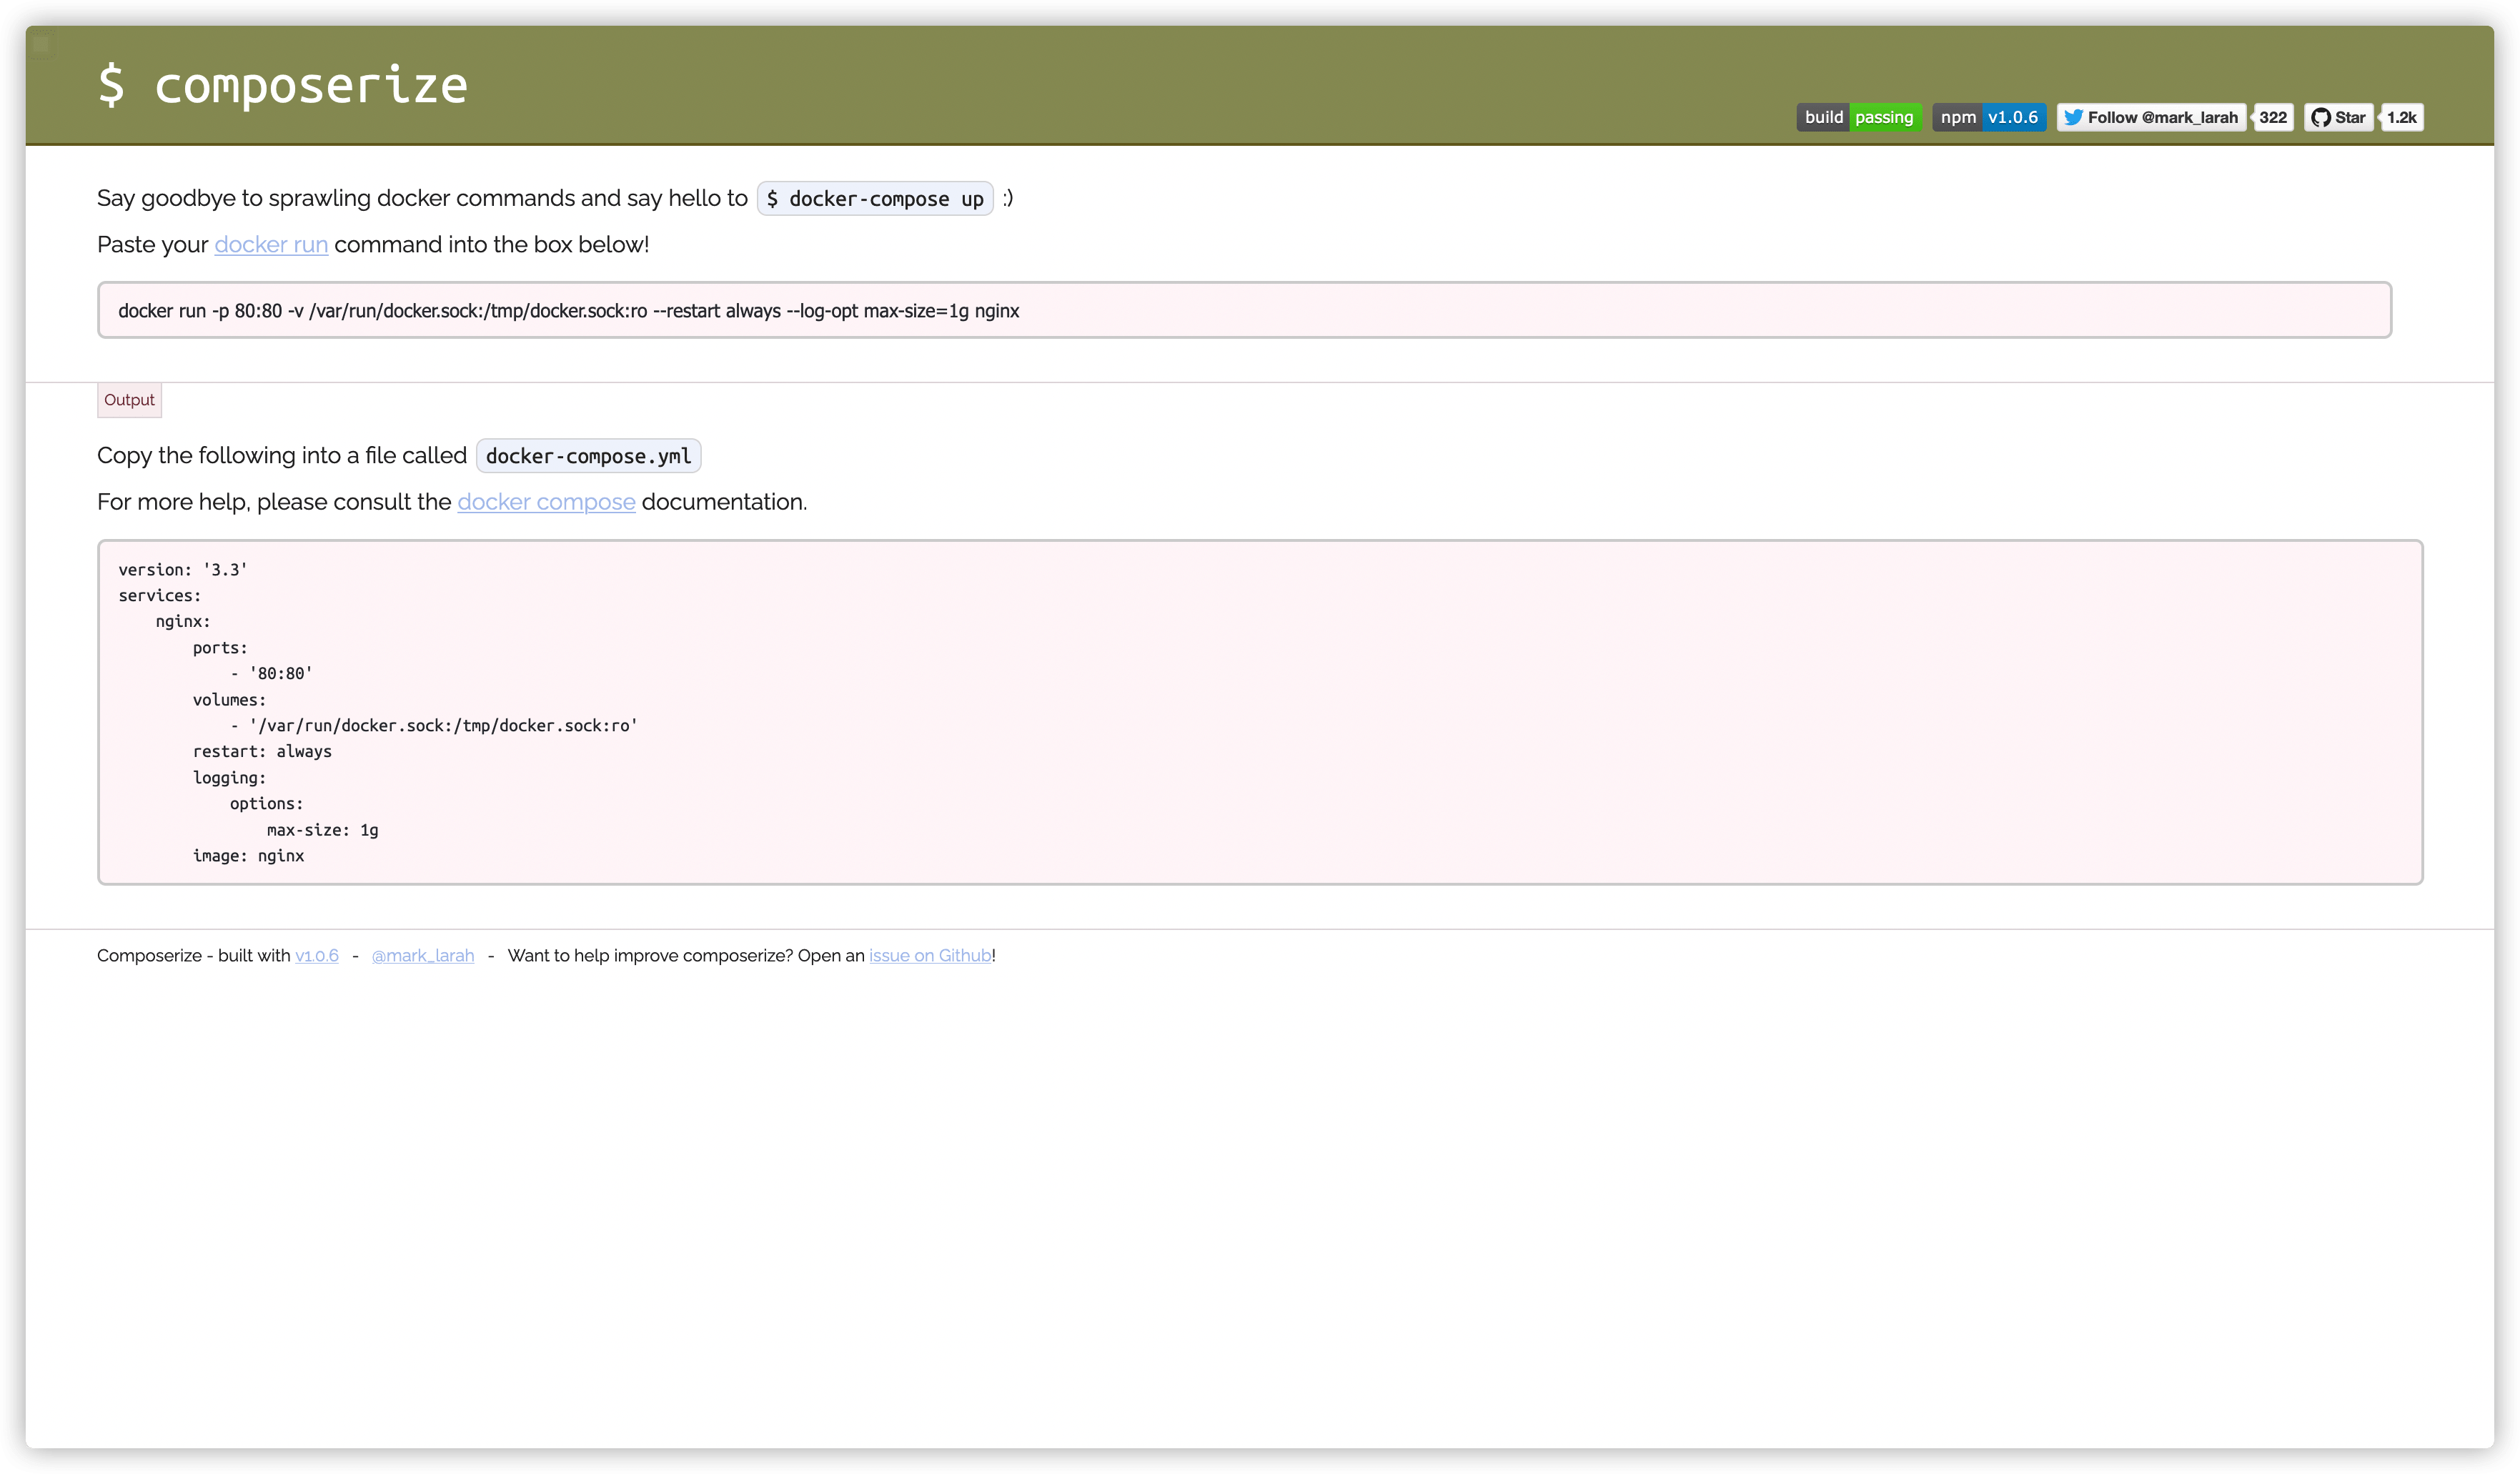Follow the v1.0.6 footer link
This screenshot has height=1474, width=2520.
click(316, 956)
